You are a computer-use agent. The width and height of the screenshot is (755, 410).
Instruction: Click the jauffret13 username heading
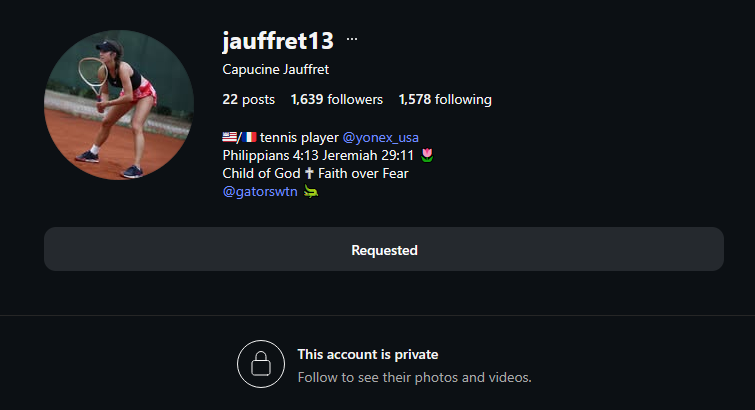tap(278, 40)
